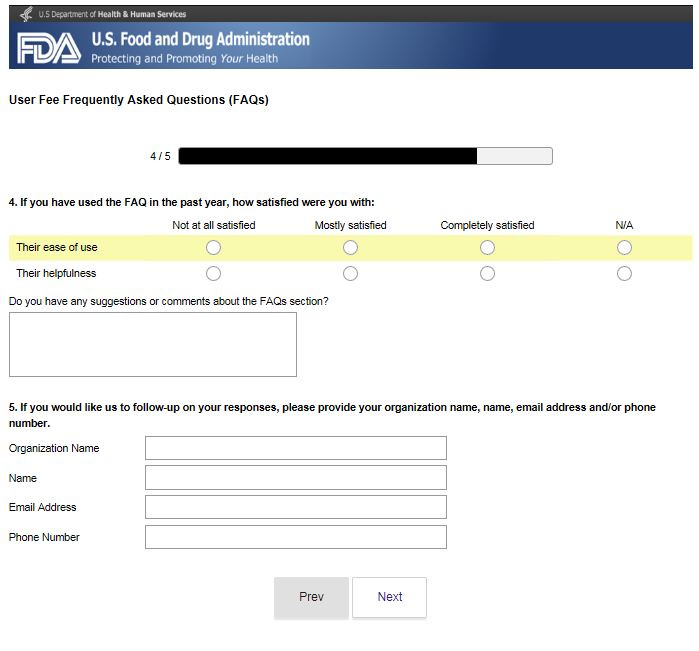The width and height of the screenshot is (699, 651).
Task: Focus the Email Address input
Action: (295, 507)
